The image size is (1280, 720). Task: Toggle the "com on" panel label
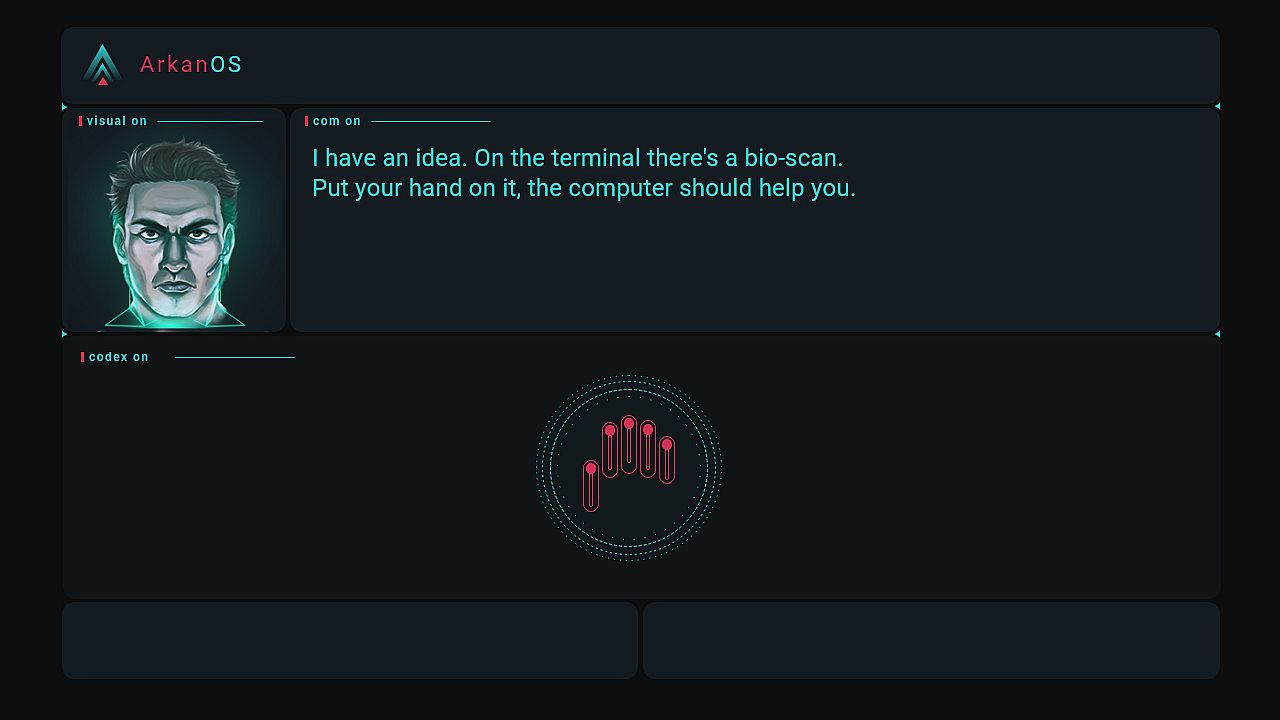336,121
